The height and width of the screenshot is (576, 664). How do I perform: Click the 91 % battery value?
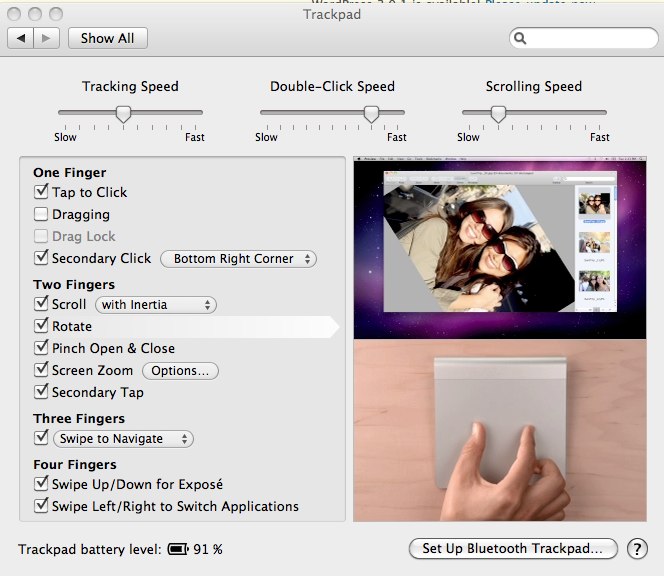pyautogui.click(x=208, y=549)
